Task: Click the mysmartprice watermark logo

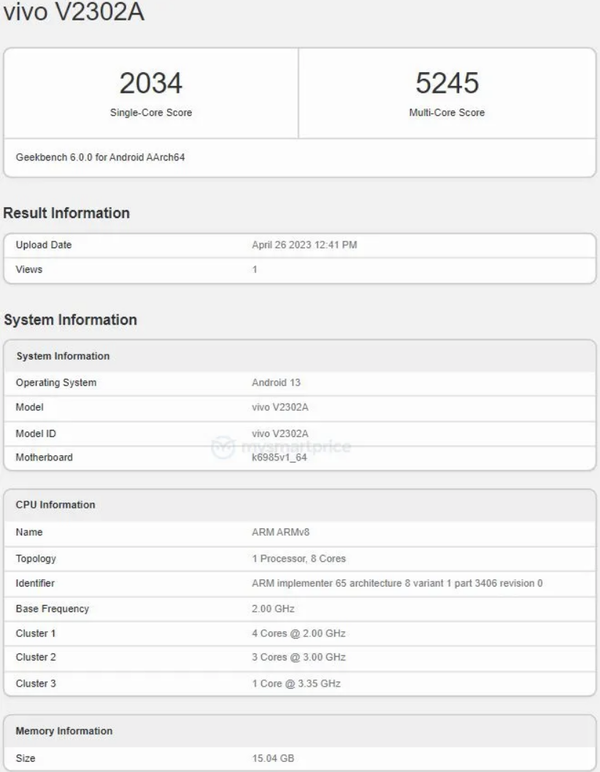Action: tap(280, 446)
